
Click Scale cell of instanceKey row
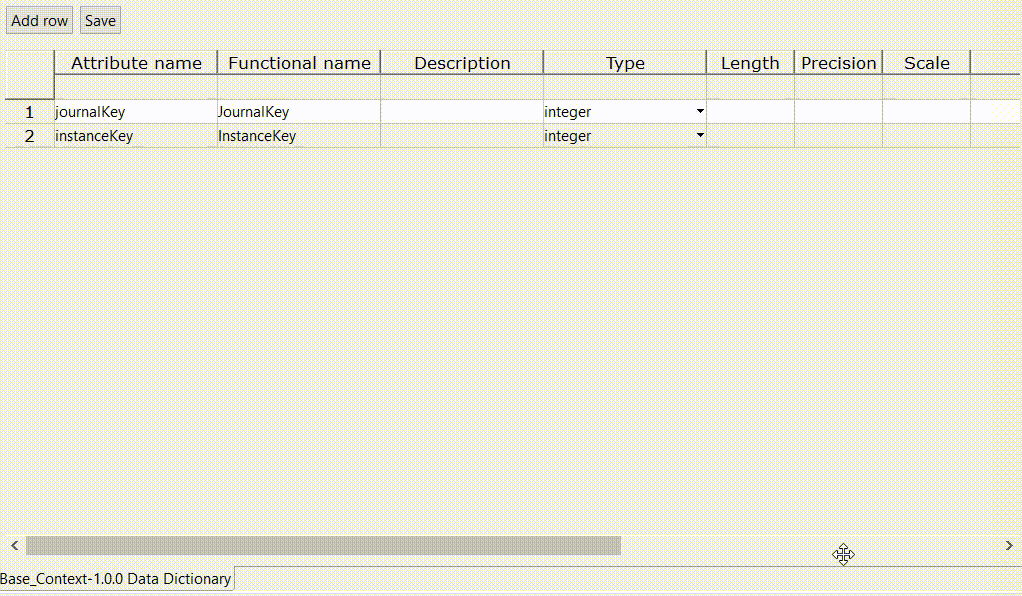coord(926,136)
